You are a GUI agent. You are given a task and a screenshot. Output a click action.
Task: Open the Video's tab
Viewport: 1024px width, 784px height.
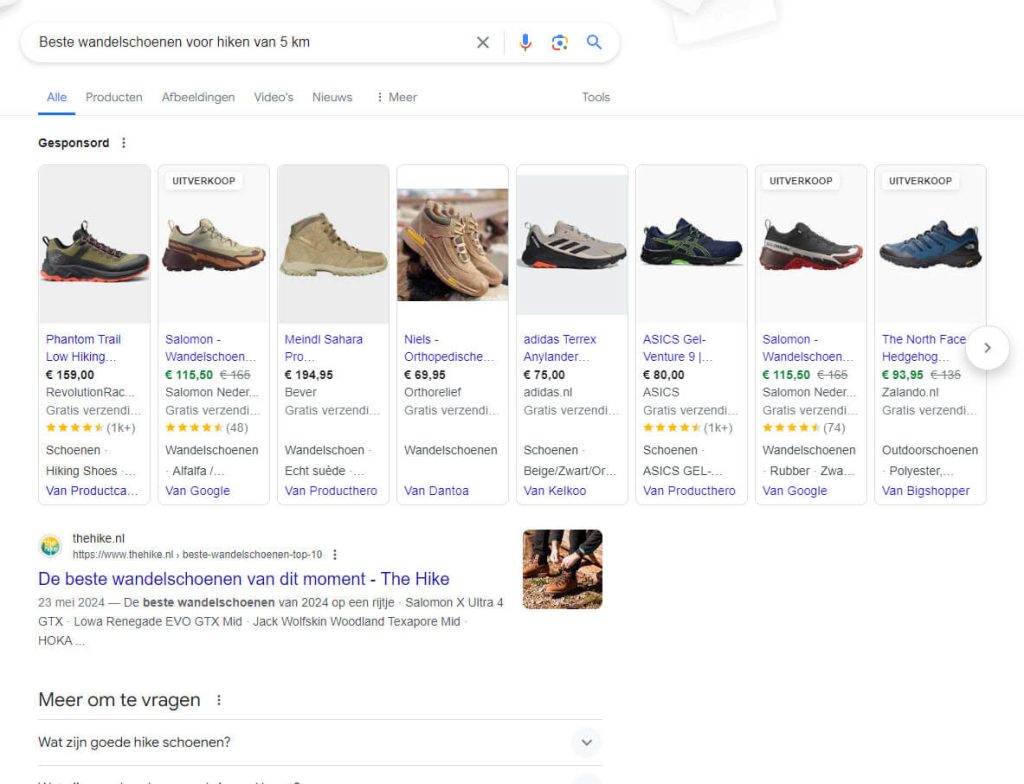(273, 97)
